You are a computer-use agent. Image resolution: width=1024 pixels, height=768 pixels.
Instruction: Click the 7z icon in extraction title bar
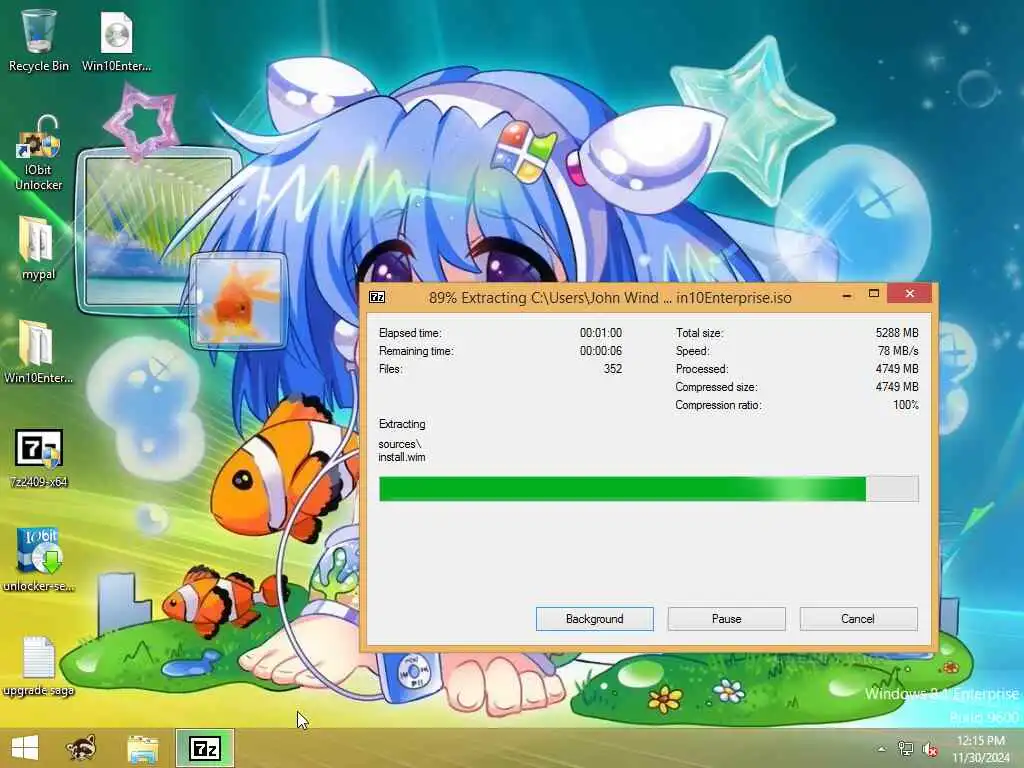(377, 298)
